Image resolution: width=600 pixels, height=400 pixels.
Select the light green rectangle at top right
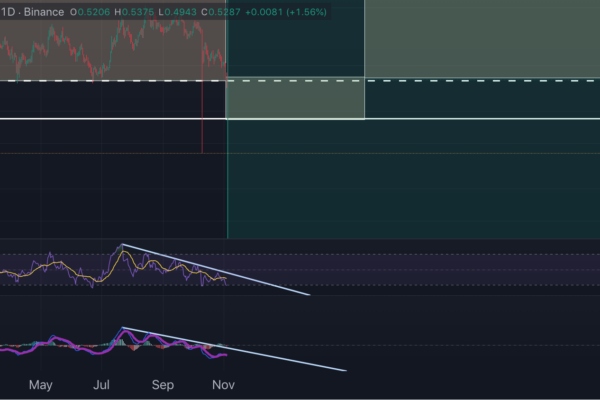[480, 40]
